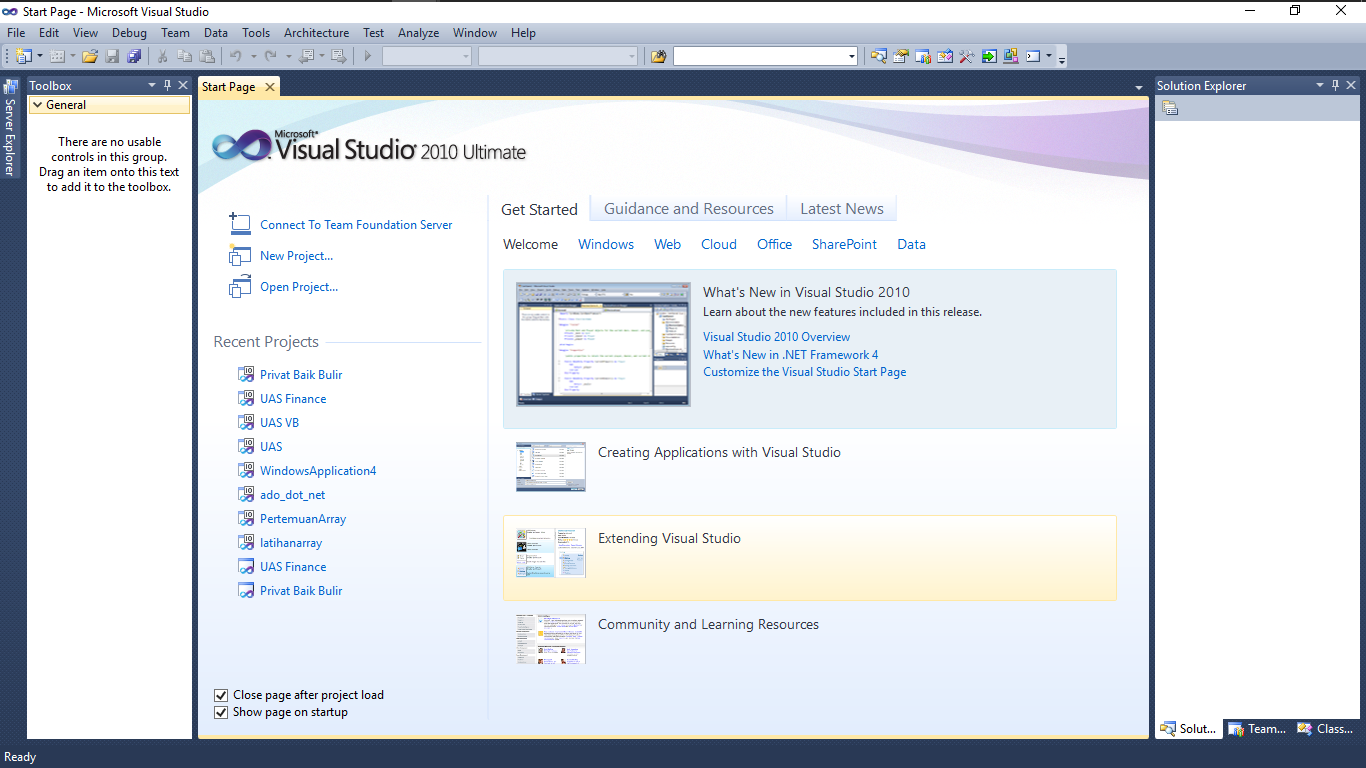
Task: Click the 'Open Project...' link
Action: (x=299, y=287)
